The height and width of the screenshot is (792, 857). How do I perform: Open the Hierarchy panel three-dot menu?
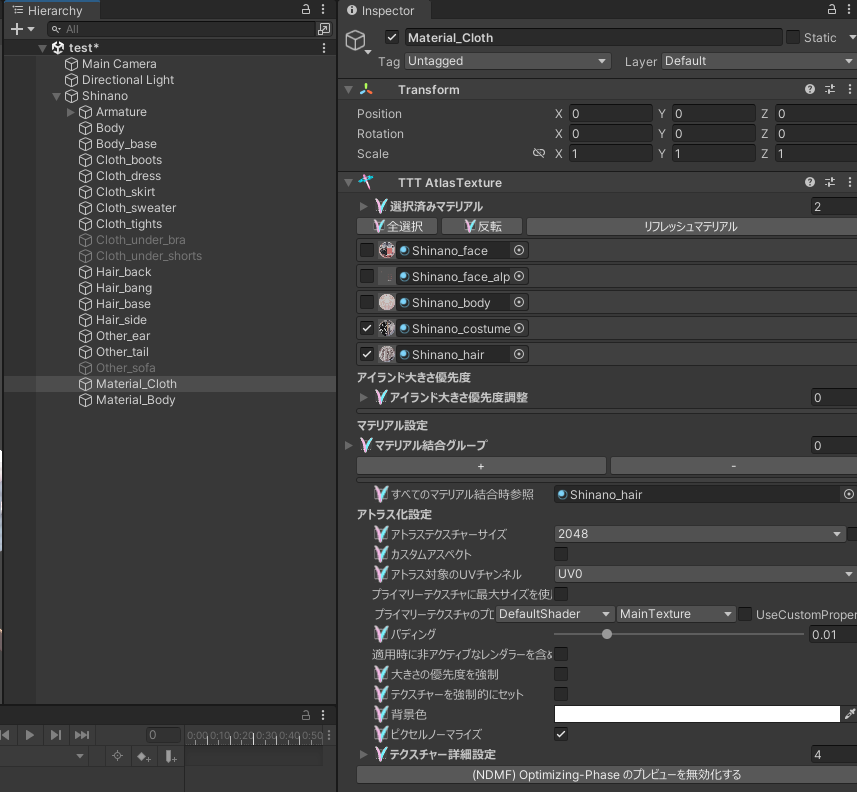[x=323, y=9]
